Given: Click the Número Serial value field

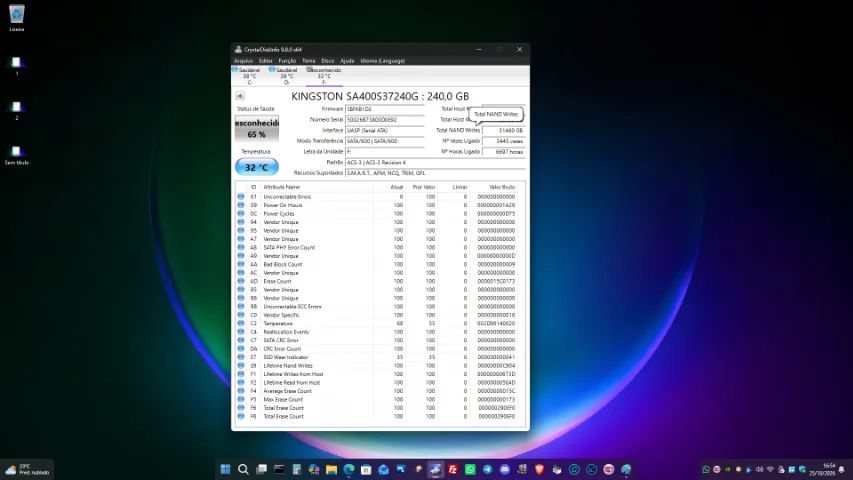Looking at the screenshot, I should click(x=385, y=120).
